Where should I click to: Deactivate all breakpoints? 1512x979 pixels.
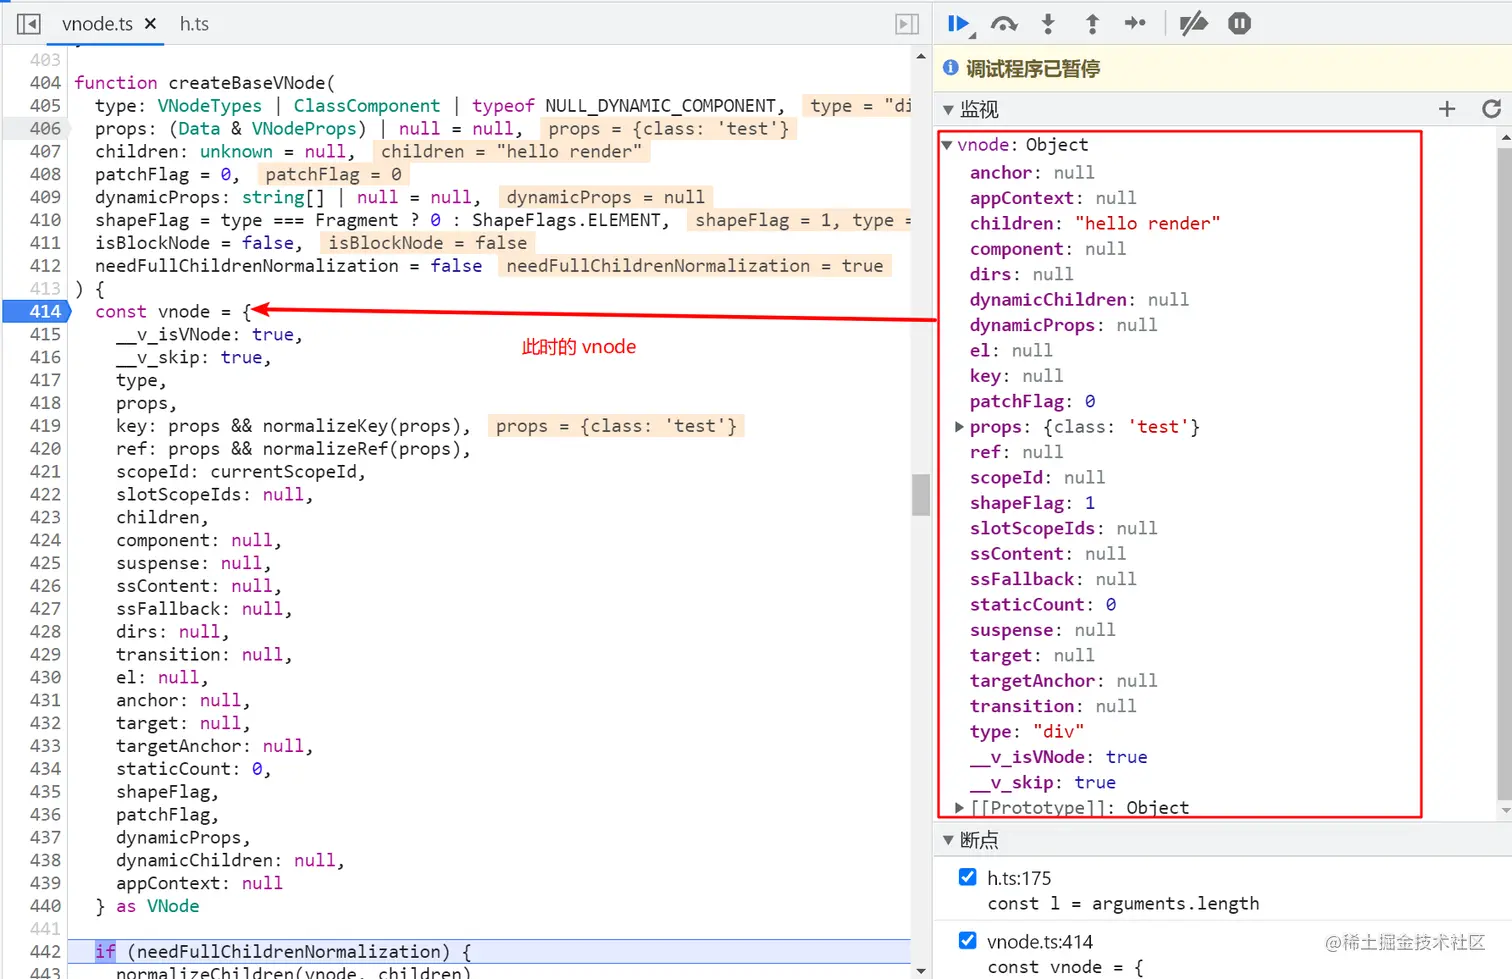[1194, 24]
